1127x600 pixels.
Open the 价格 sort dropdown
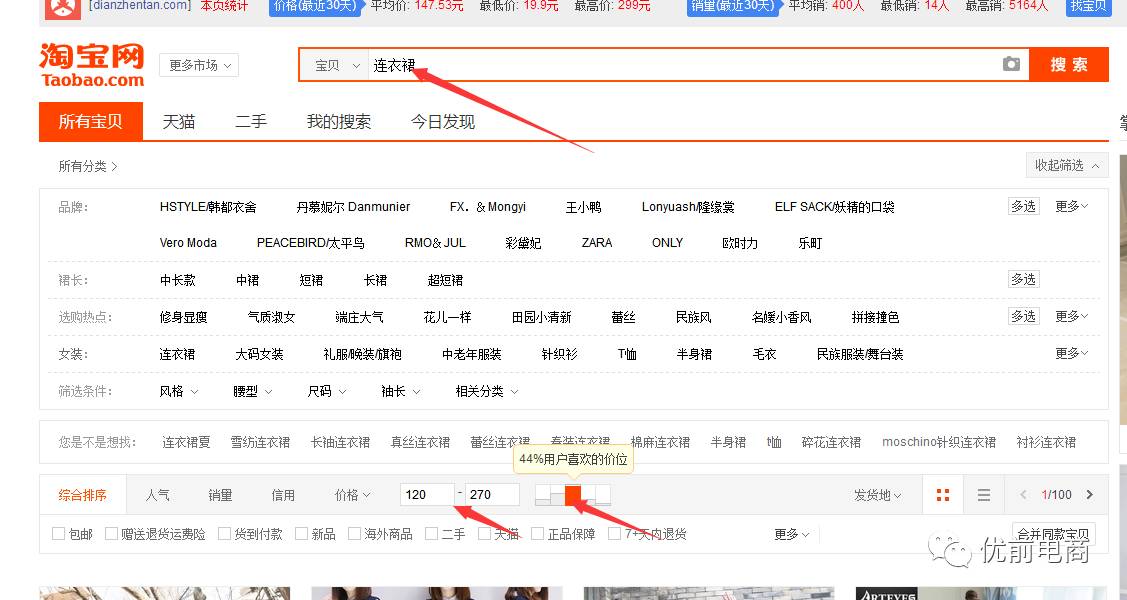pyautogui.click(x=352, y=494)
